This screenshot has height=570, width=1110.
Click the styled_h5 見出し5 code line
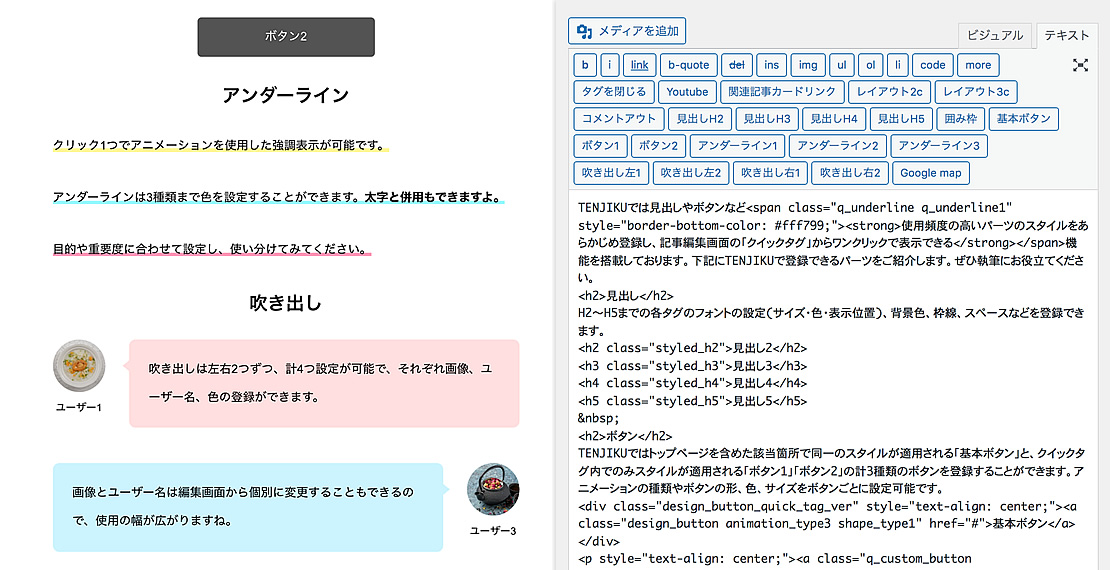(x=692, y=401)
